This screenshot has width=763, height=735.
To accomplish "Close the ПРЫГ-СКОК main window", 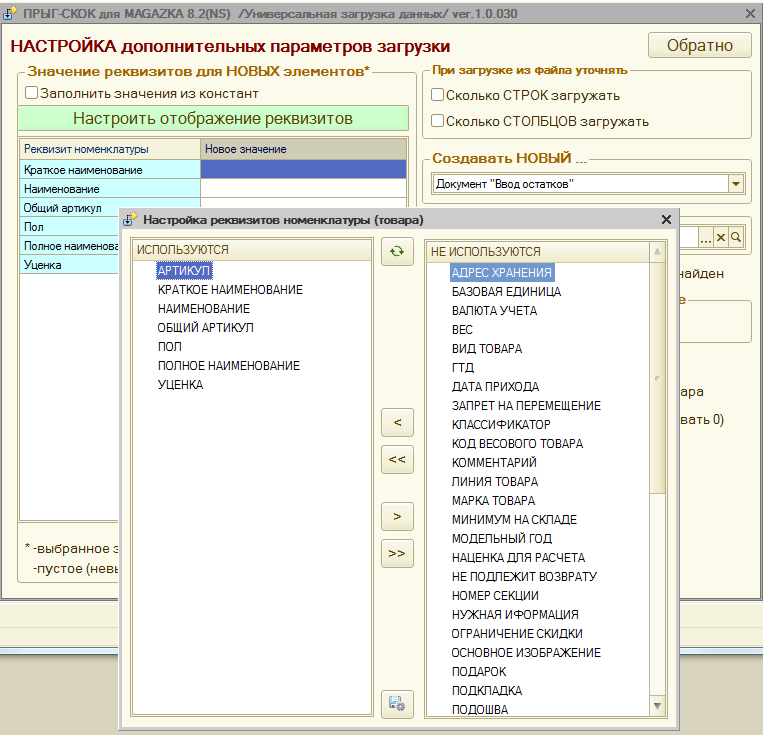I will [x=750, y=14].
